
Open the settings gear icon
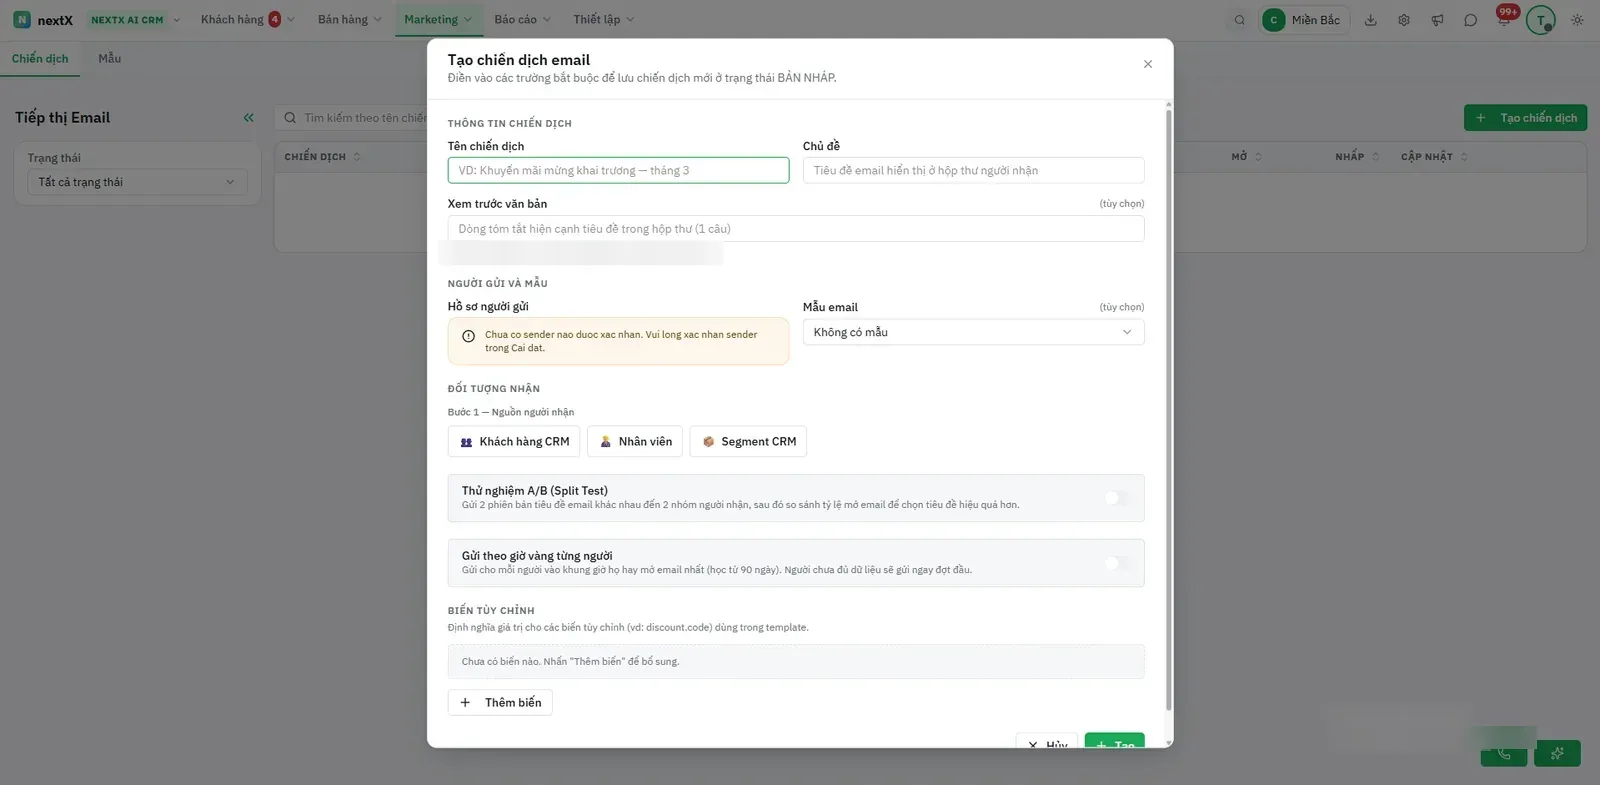pos(1404,20)
